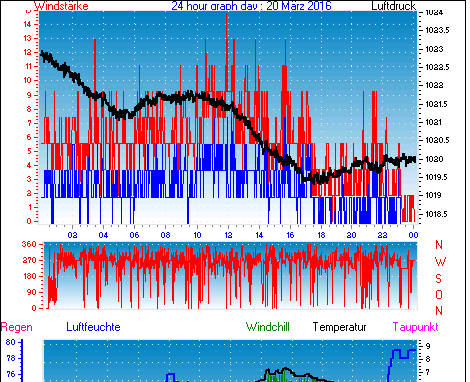This screenshot has width=470, height=382.
Task: Click red '5' on the Windstärke axis
Action: click(29, 151)
